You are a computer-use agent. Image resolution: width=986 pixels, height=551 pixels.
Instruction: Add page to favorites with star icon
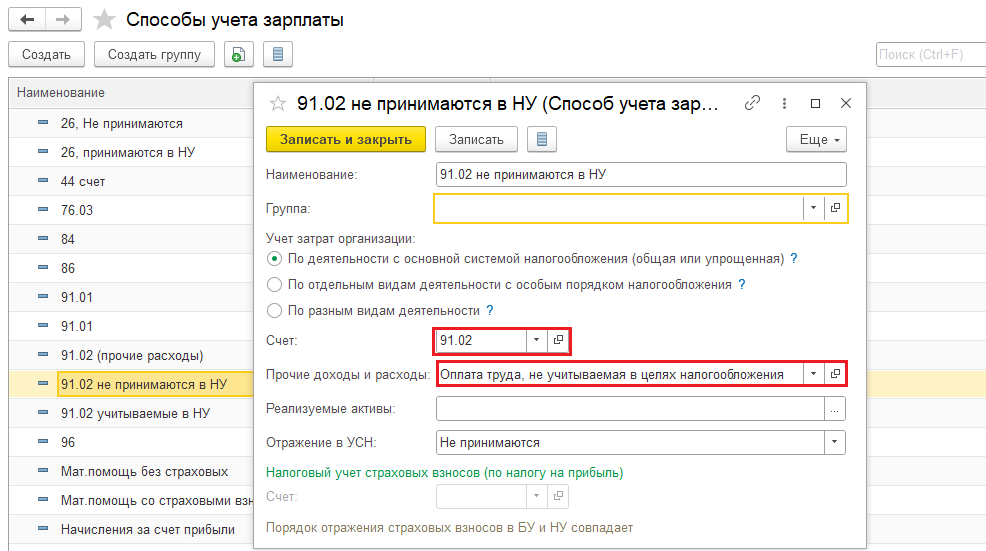tap(104, 20)
